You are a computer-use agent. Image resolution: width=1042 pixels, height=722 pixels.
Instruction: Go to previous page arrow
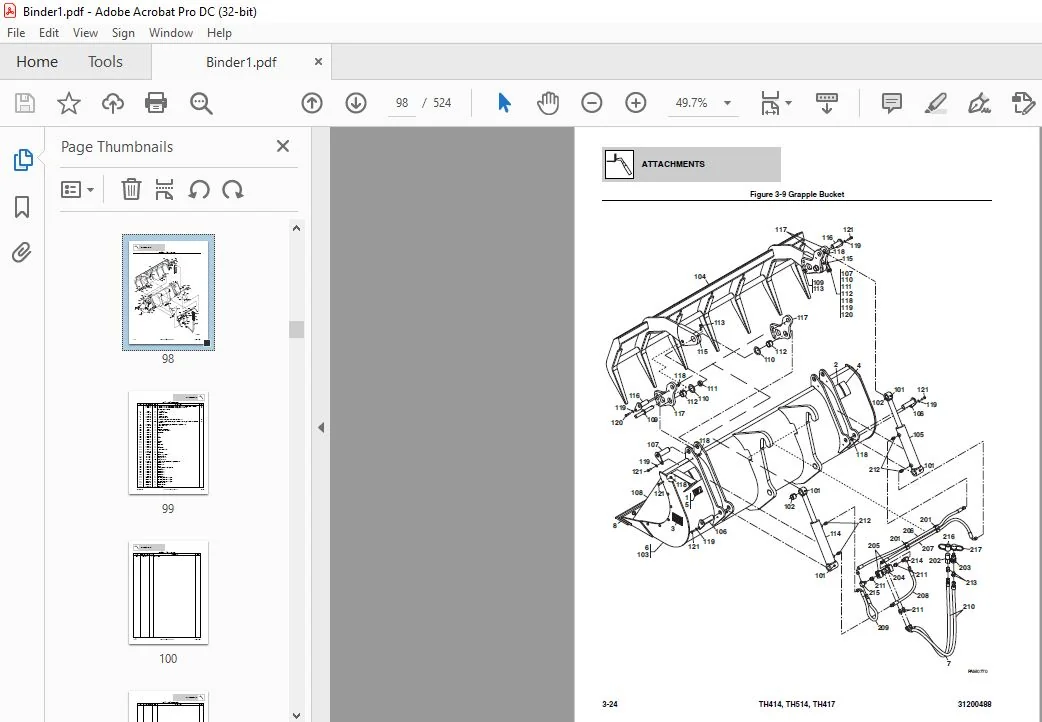tap(312, 103)
